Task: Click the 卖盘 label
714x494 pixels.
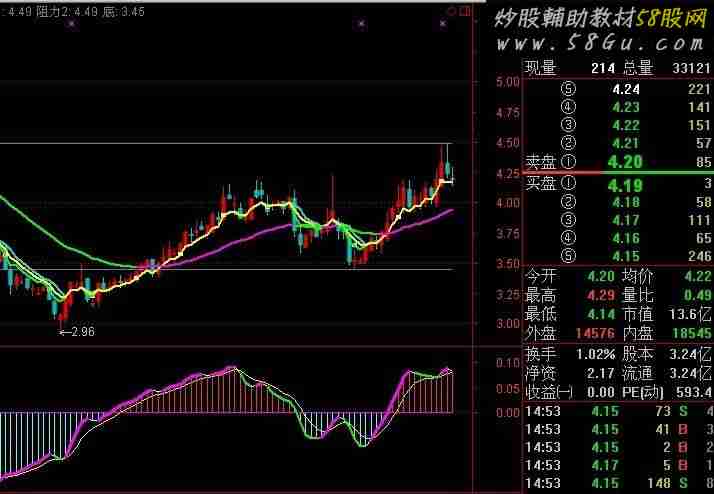Action: coord(541,162)
